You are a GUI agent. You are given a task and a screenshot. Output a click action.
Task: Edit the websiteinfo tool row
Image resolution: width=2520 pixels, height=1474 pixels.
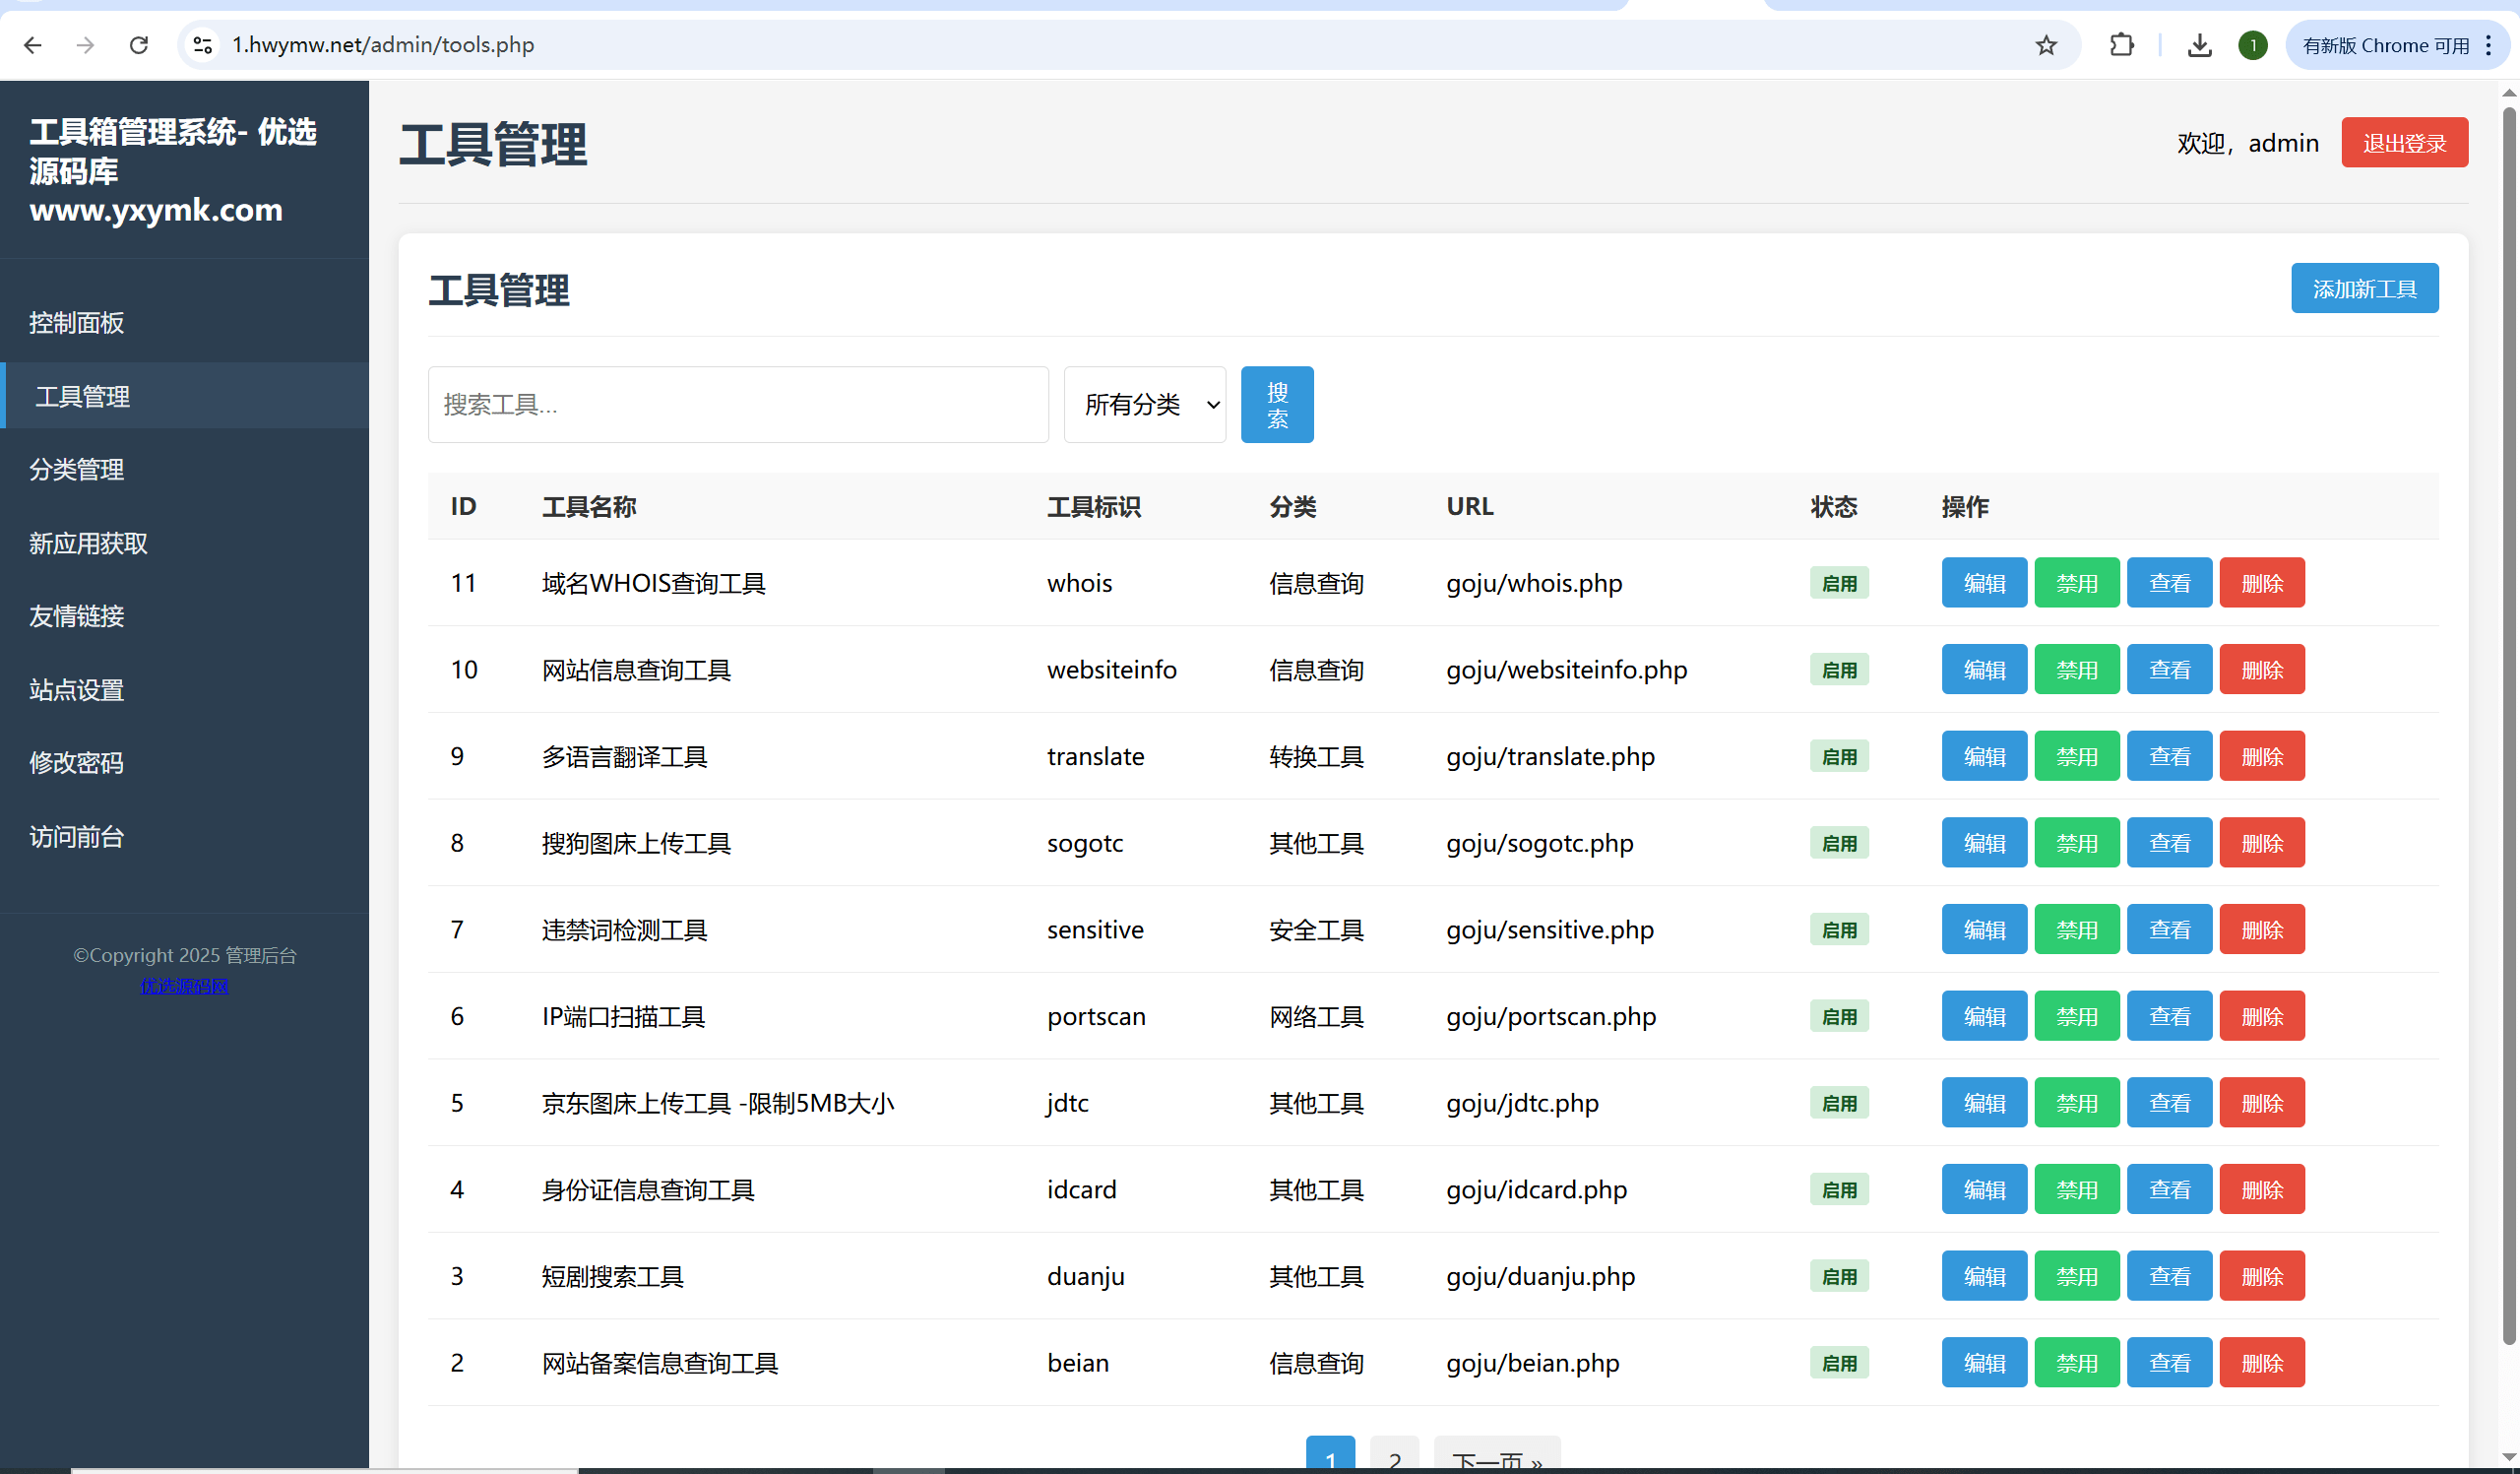1984,669
